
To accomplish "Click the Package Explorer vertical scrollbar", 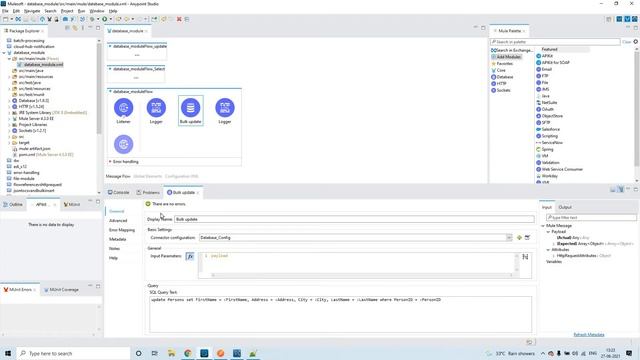I will pos(99,89).
